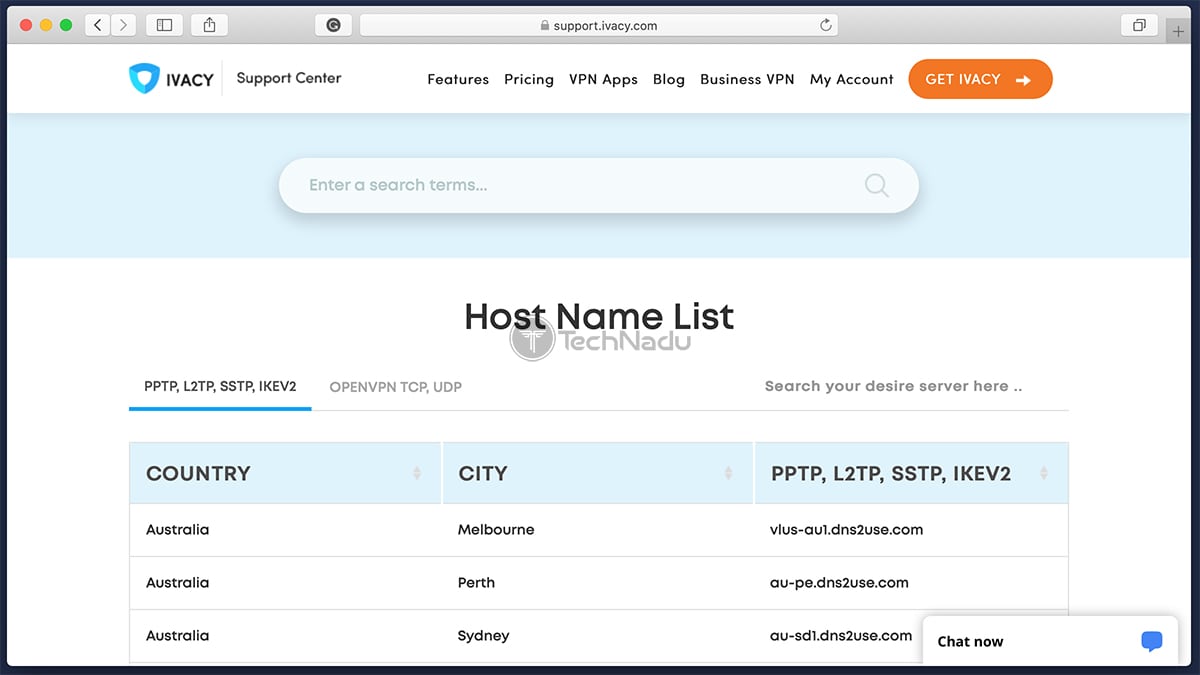
Task: Close the Safari window with red button
Action: [26, 25]
